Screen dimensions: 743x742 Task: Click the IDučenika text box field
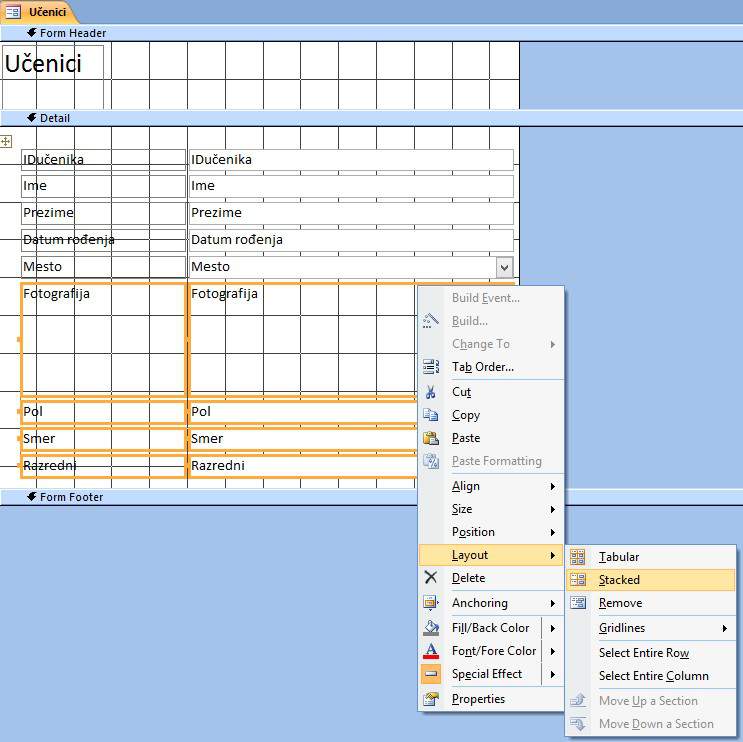click(x=351, y=160)
